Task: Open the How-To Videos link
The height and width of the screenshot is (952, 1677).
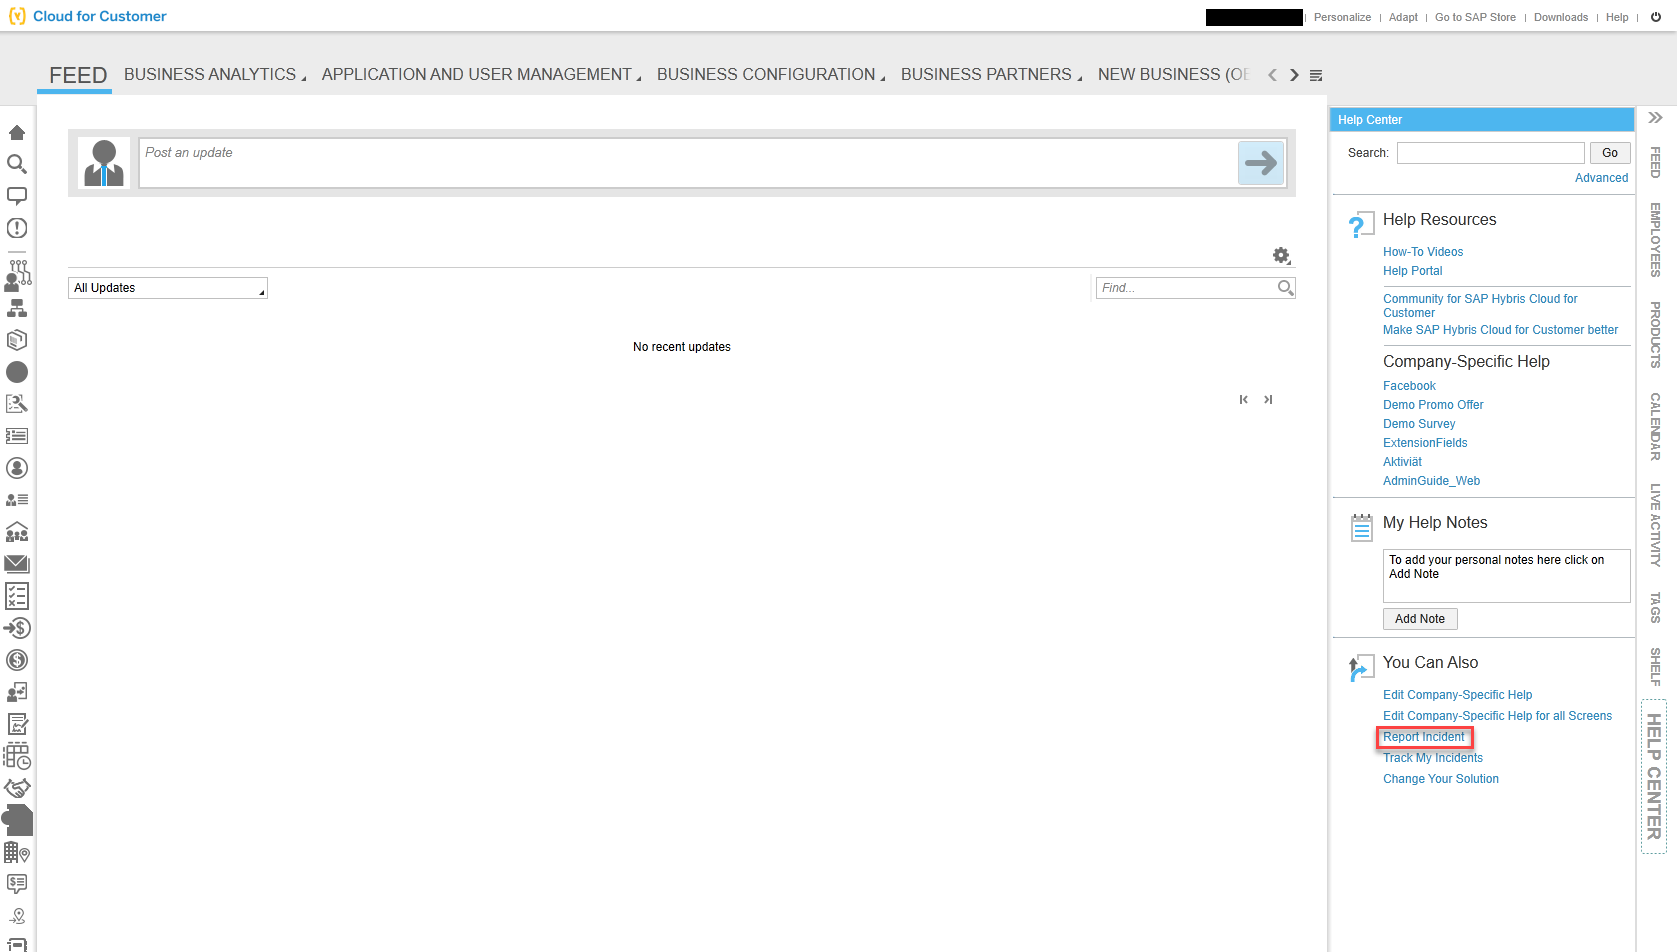Action: (1423, 252)
